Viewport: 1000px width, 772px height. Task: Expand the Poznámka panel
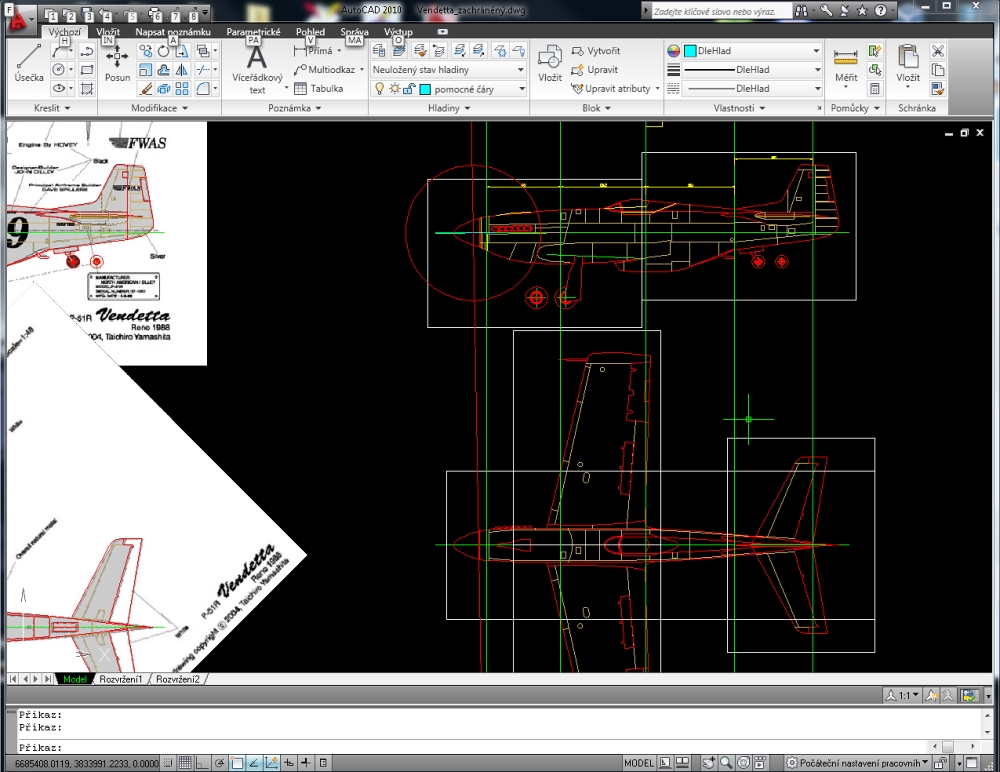tap(295, 108)
